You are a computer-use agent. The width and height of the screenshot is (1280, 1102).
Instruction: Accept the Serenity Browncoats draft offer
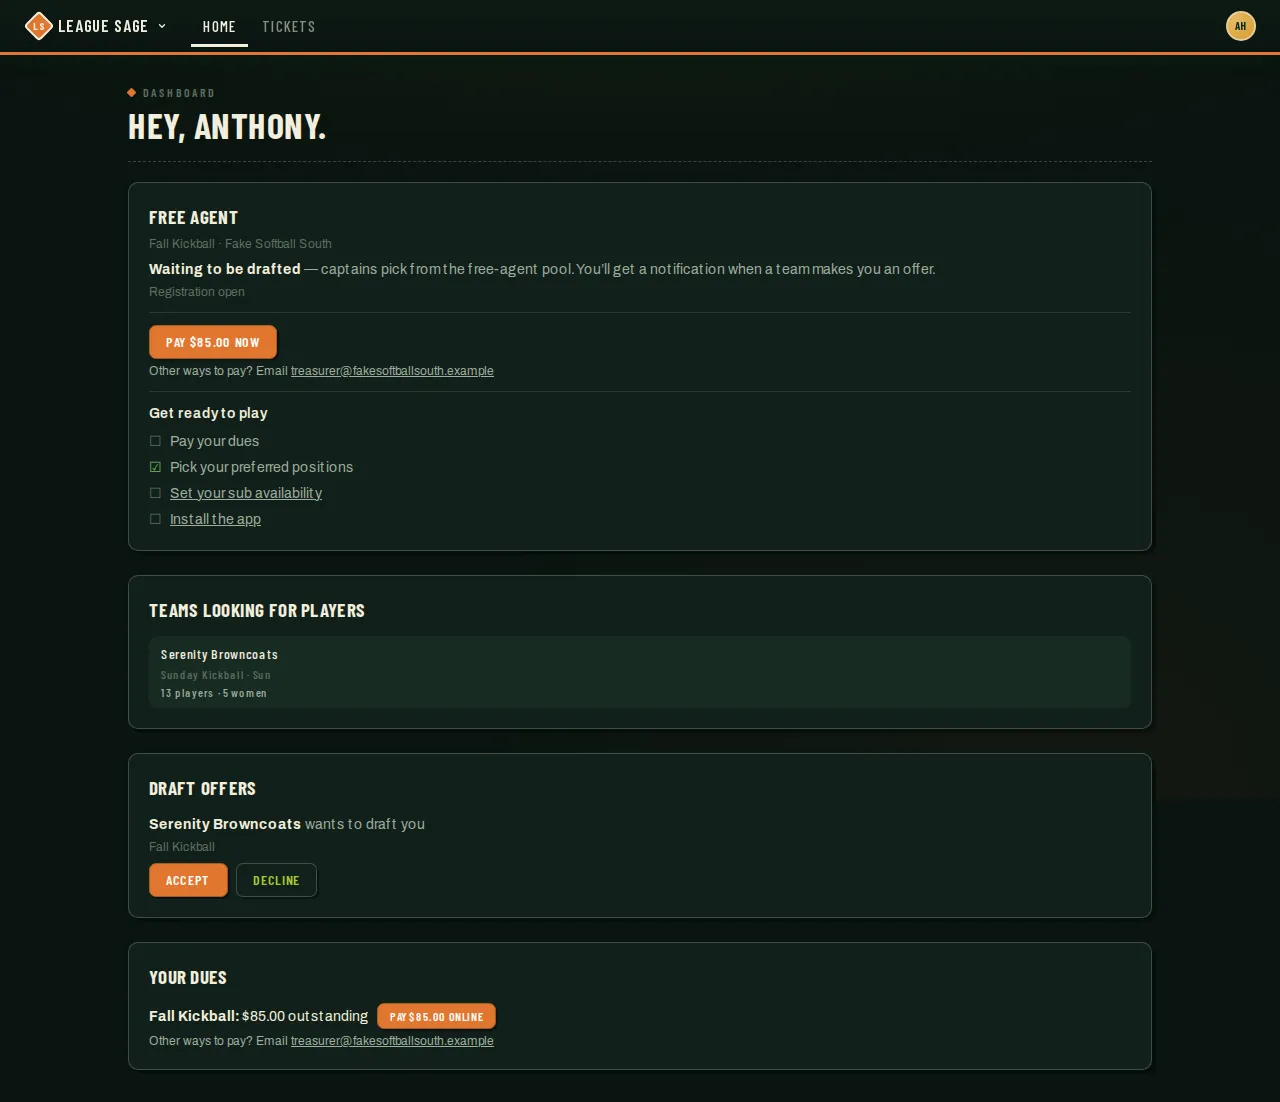[188, 880]
